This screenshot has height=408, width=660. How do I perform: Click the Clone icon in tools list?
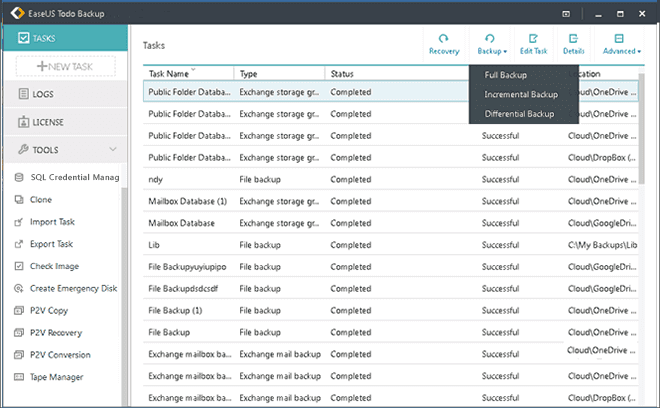[19, 199]
